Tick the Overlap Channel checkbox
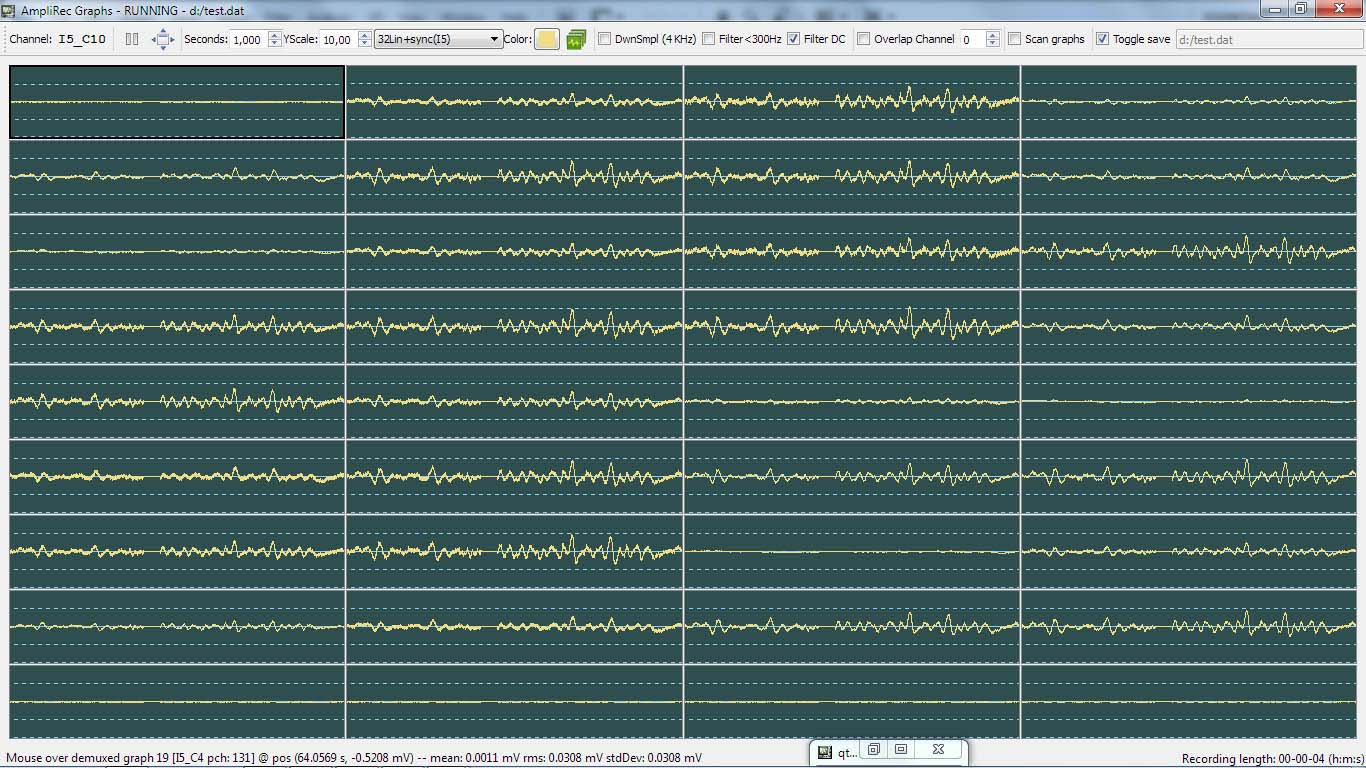The height and width of the screenshot is (768, 1366). click(864, 39)
